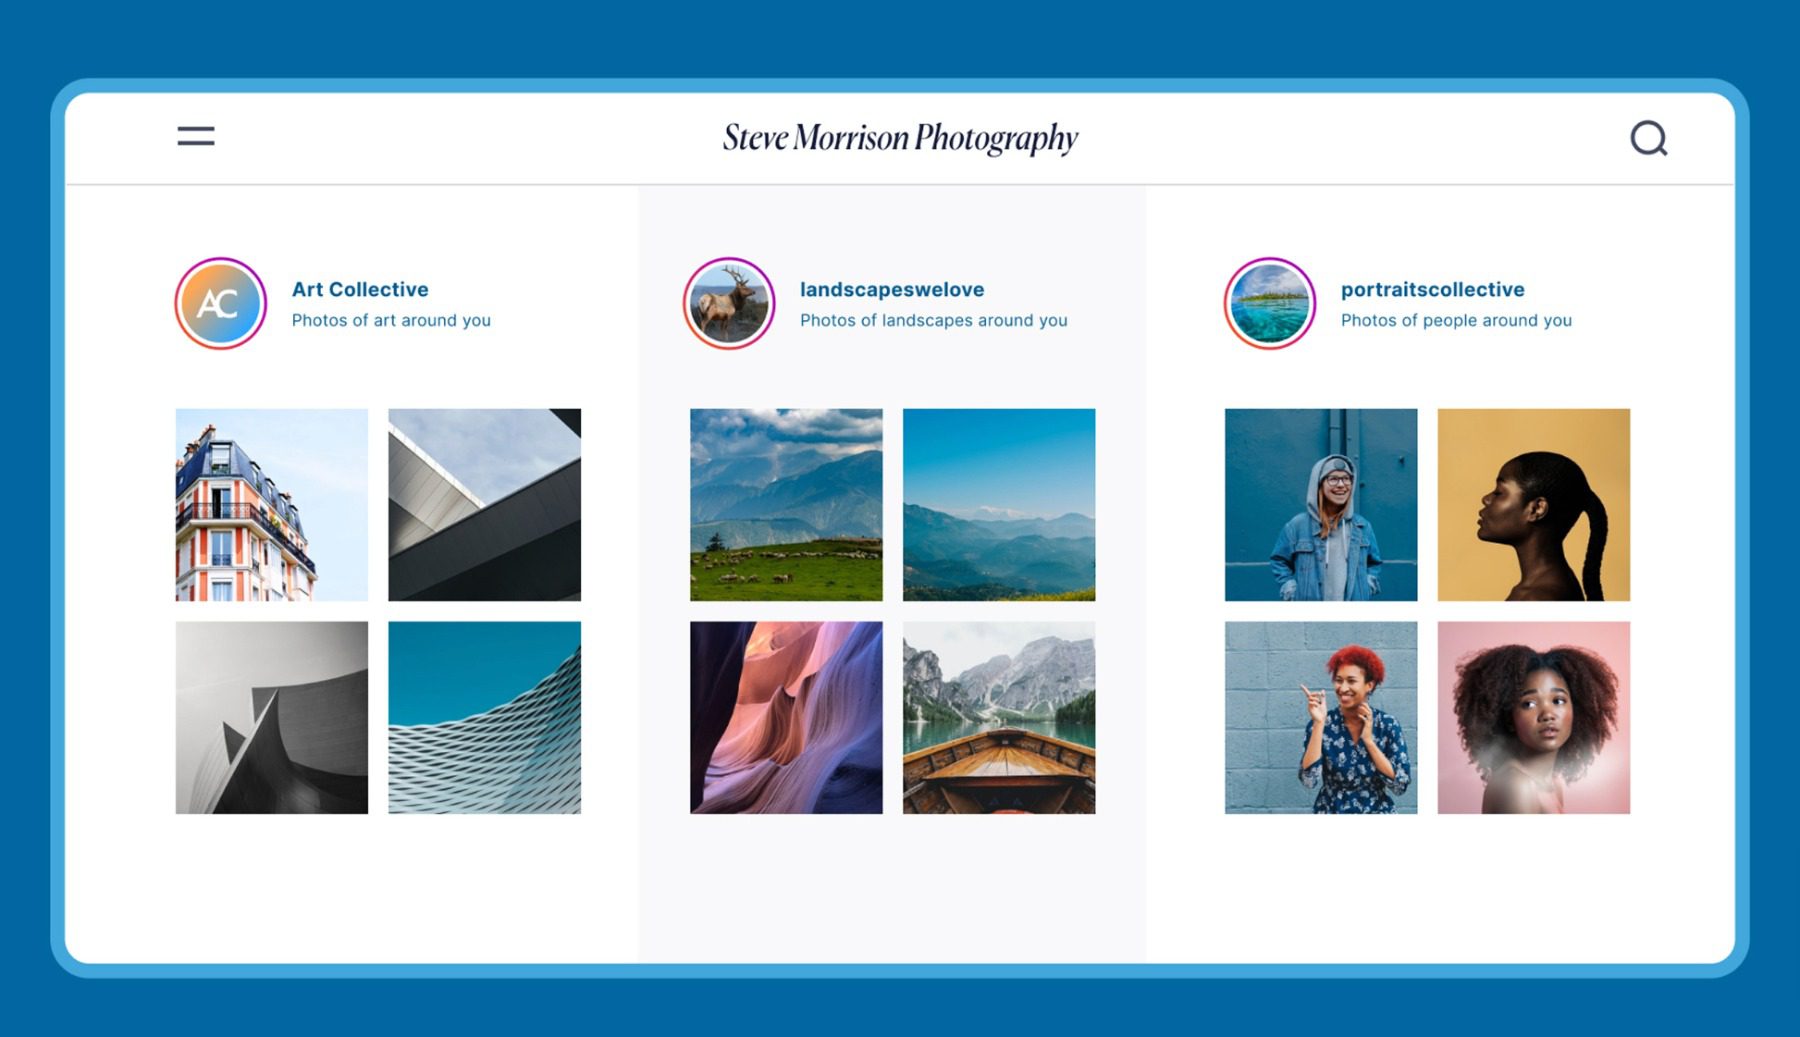Open the Art Collective AC avatar
This screenshot has height=1037, width=1800.
pyautogui.click(x=221, y=303)
